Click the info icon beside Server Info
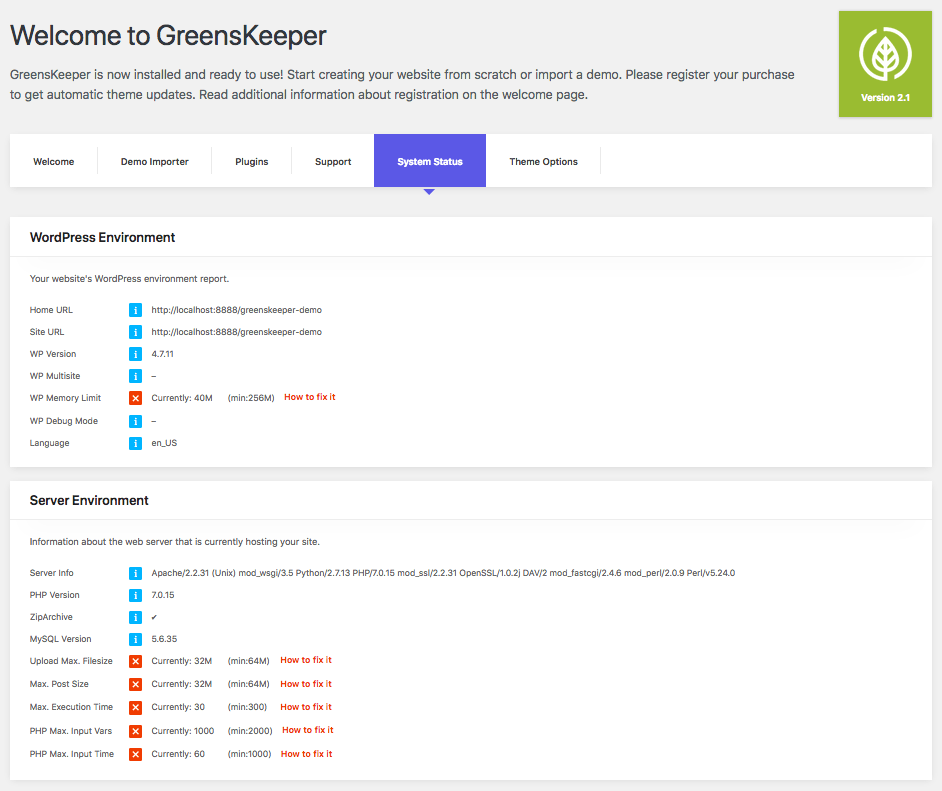 (x=135, y=573)
